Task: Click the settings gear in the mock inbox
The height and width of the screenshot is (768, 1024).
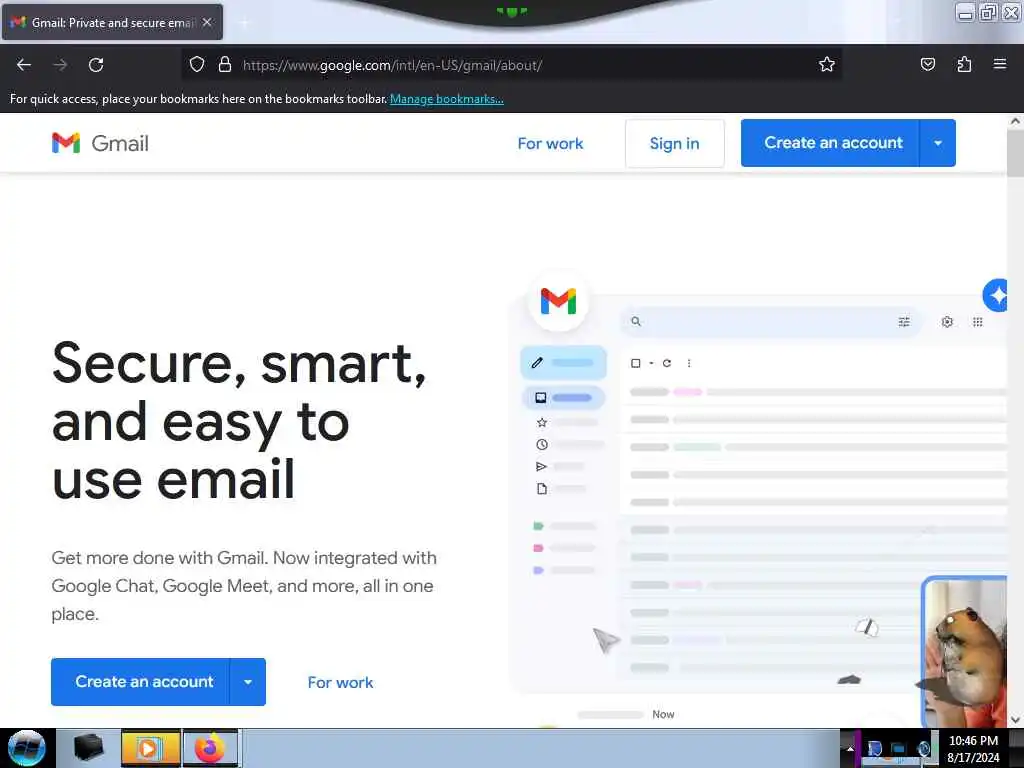Action: [x=947, y=322]
